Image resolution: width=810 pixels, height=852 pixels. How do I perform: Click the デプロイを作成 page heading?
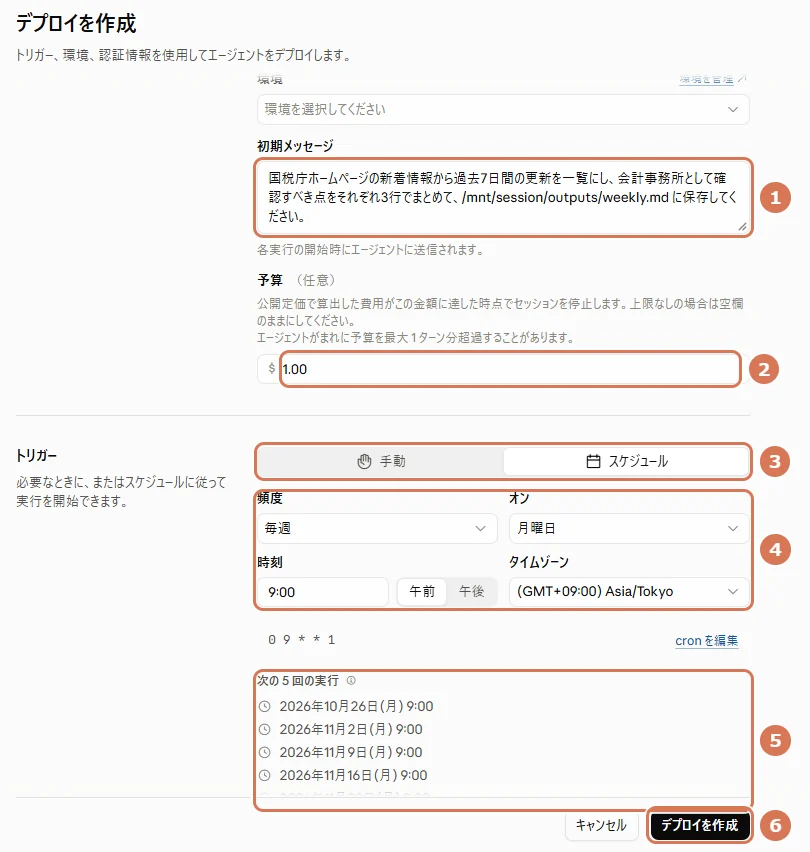click(76, 23)
